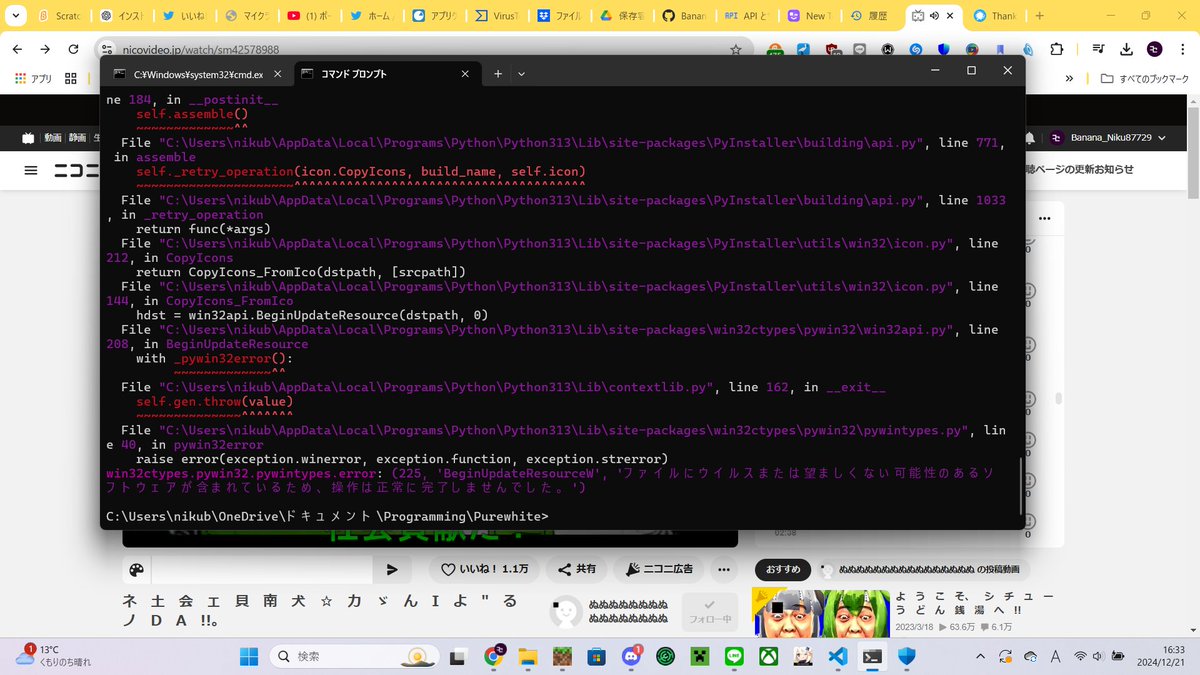Send comment with arrow button
1200x675 pixels.
coord(392,569)
